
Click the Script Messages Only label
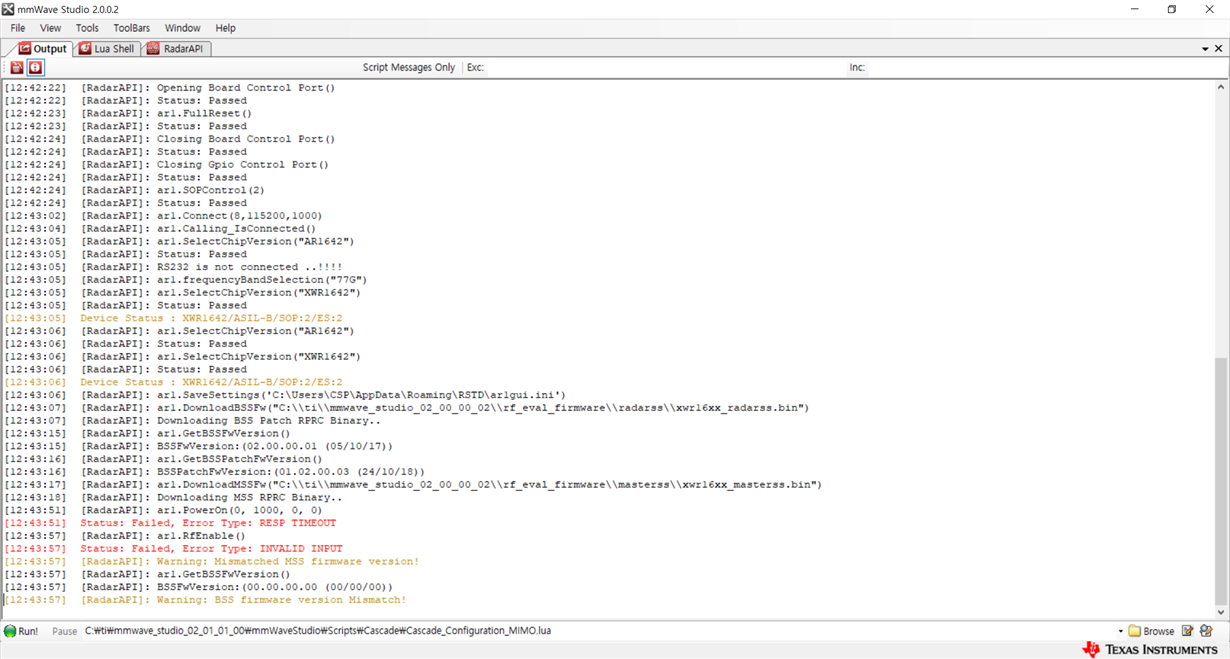[x=408, y=67]
